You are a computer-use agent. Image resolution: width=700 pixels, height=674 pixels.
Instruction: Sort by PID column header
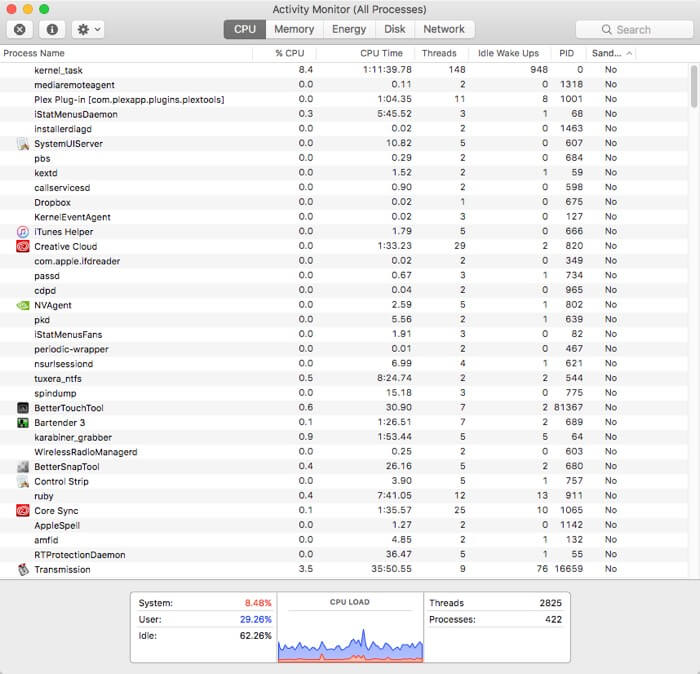(x=567, y=53)
